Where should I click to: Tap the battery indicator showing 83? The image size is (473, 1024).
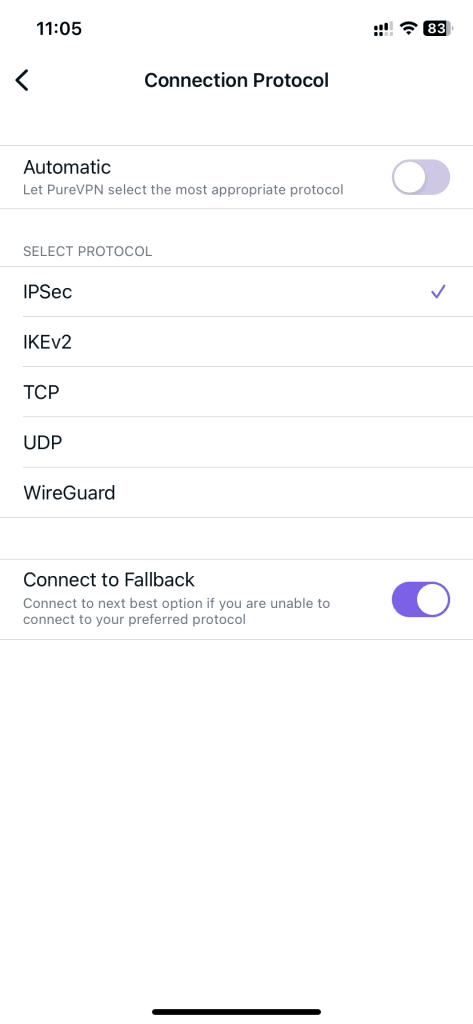click(438, 29)
